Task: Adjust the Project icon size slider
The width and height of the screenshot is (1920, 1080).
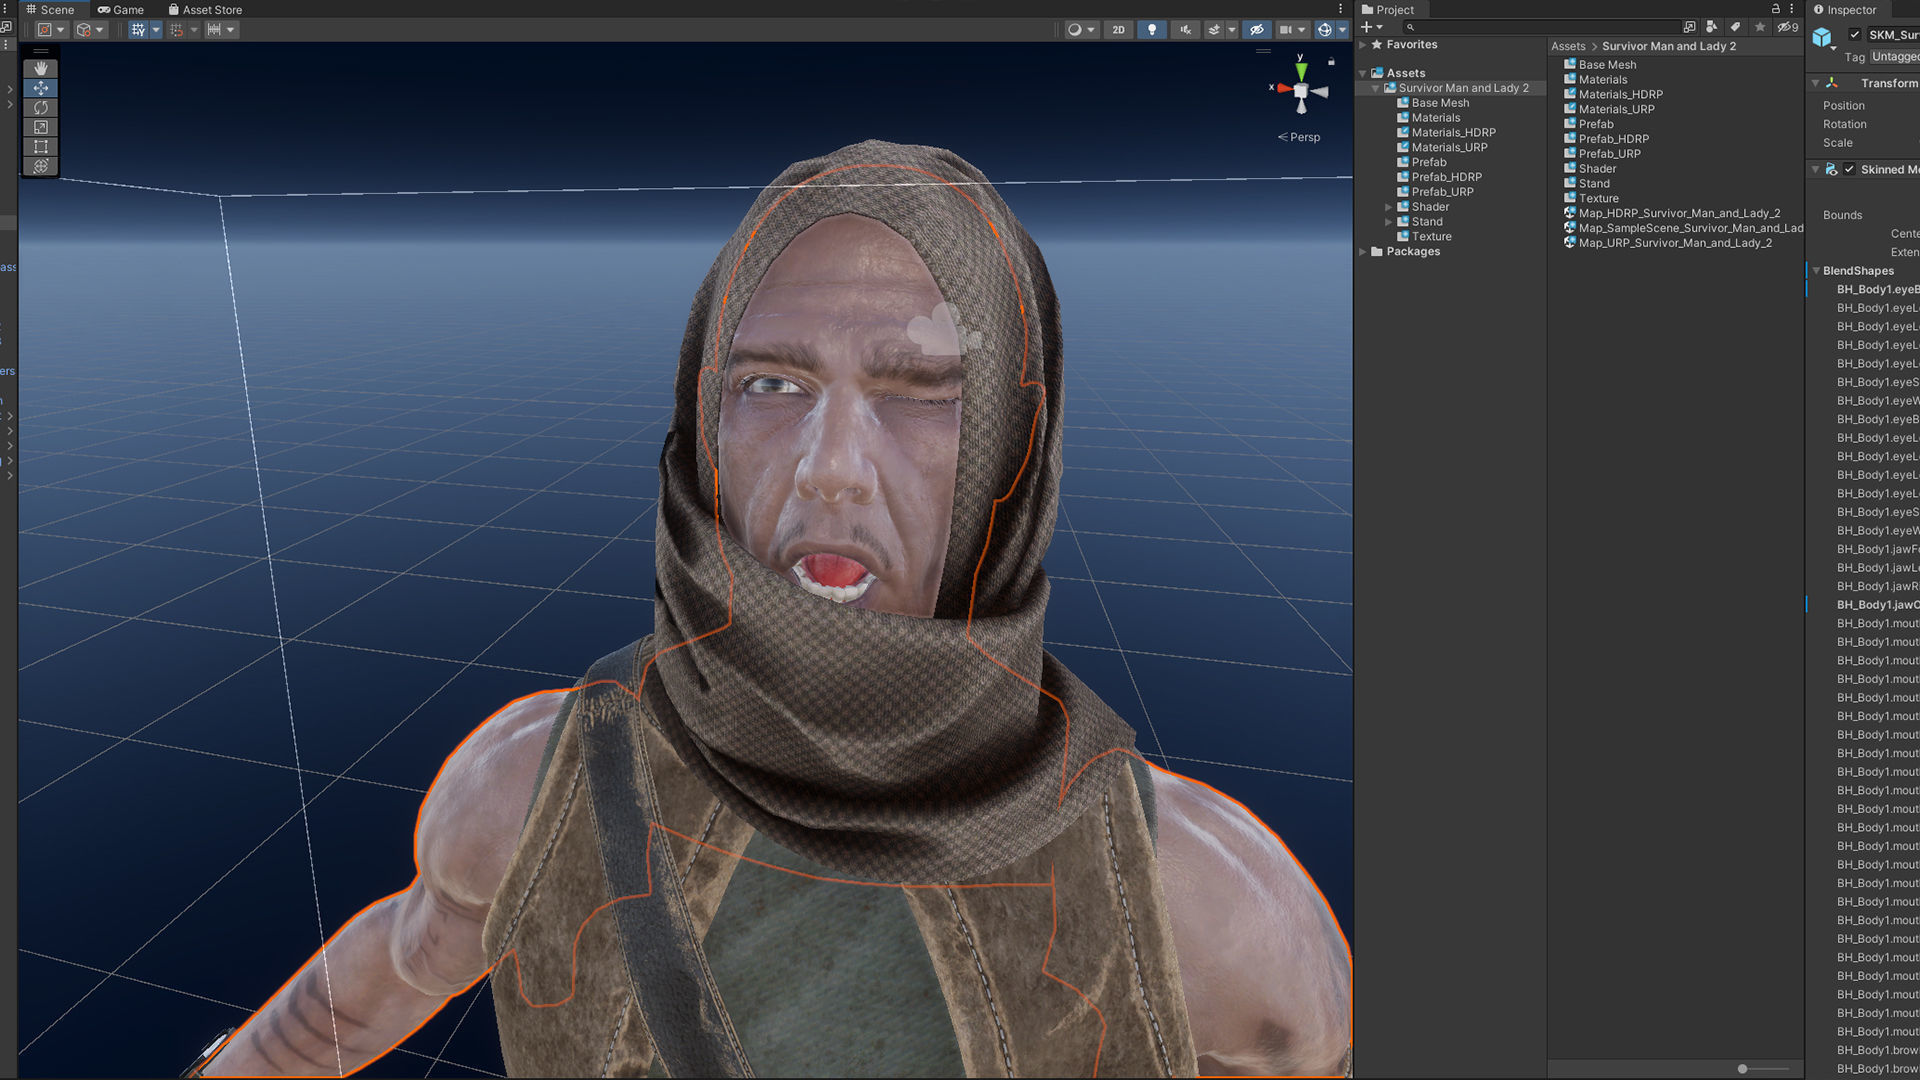Action: (x=1742, y=1069)
